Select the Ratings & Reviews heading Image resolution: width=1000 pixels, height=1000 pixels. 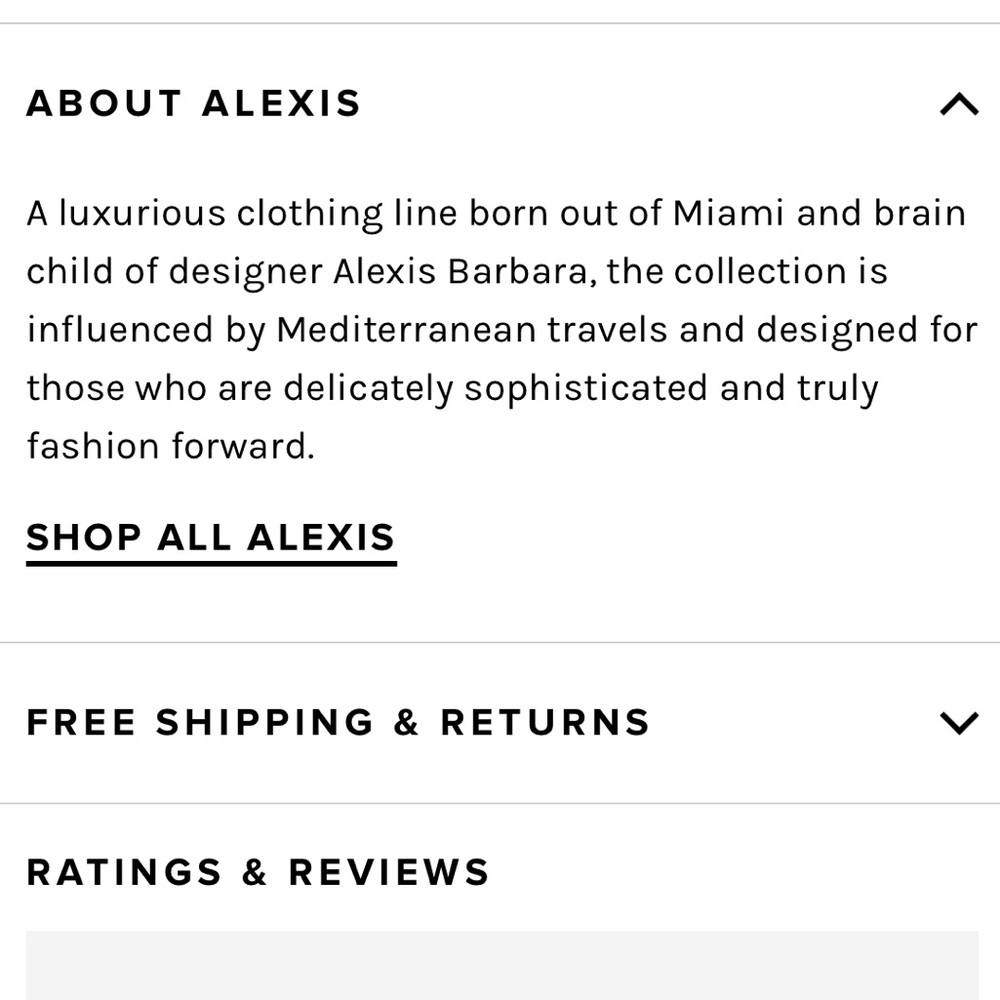click(x=258, y=872)
